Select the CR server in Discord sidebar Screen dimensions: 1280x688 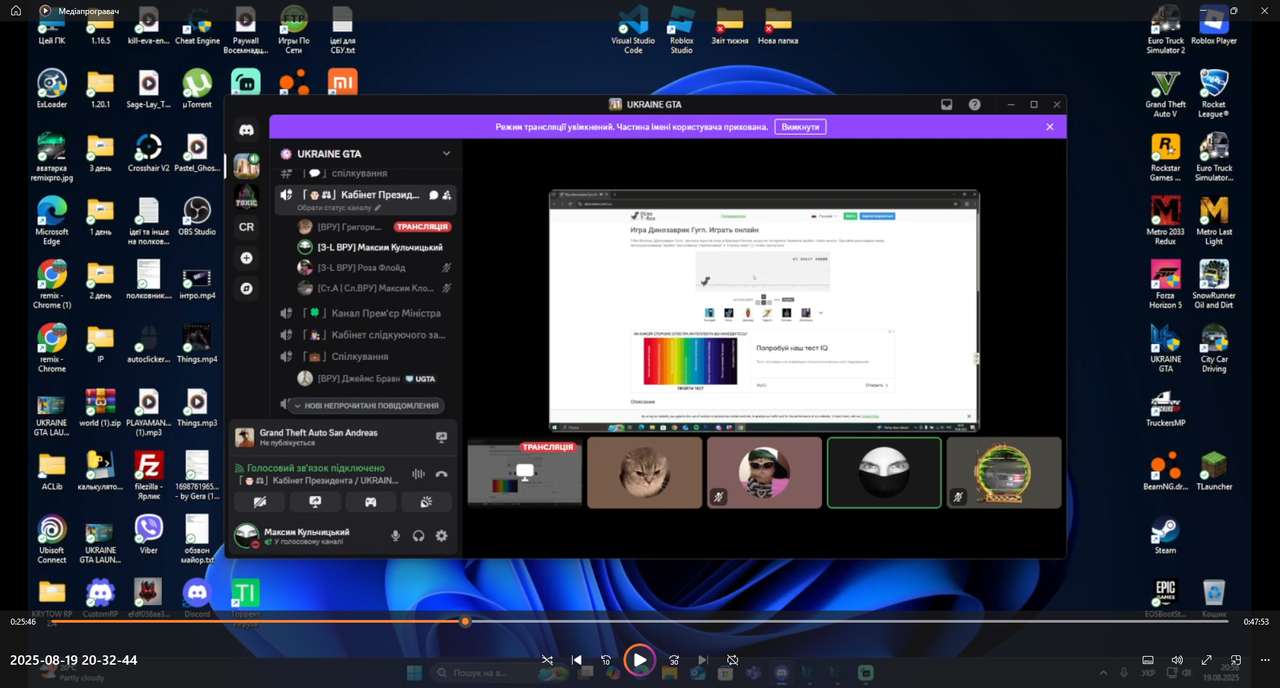coord(247,227)
